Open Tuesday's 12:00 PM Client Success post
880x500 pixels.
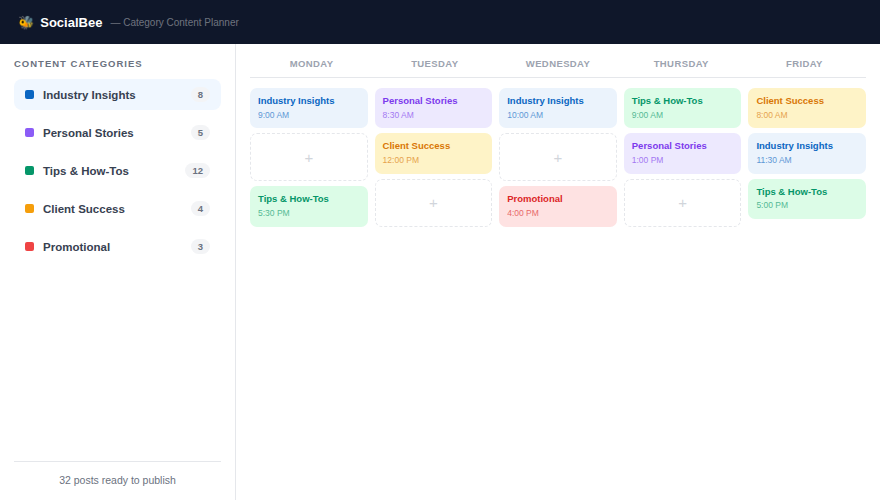[x=433, y=152]
